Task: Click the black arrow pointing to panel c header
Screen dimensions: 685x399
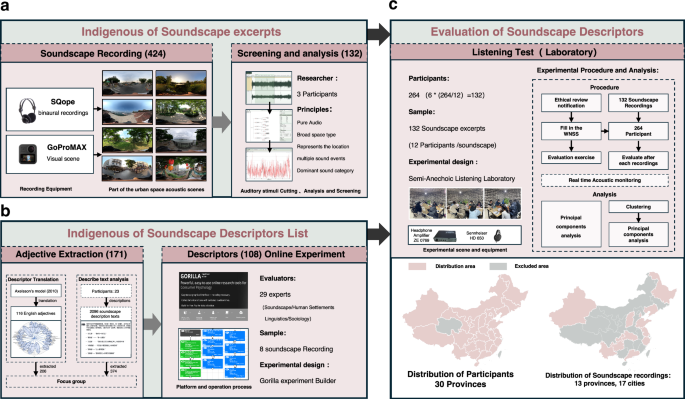Action: point(378,35)
